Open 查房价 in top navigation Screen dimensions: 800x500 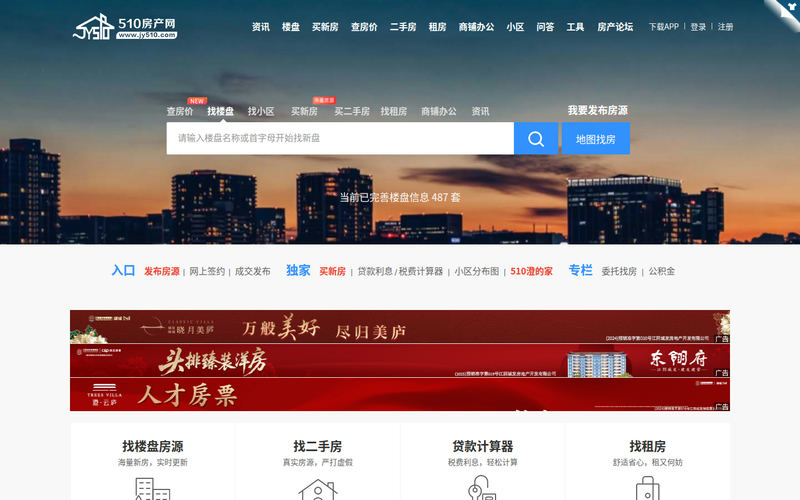point(364,27)
